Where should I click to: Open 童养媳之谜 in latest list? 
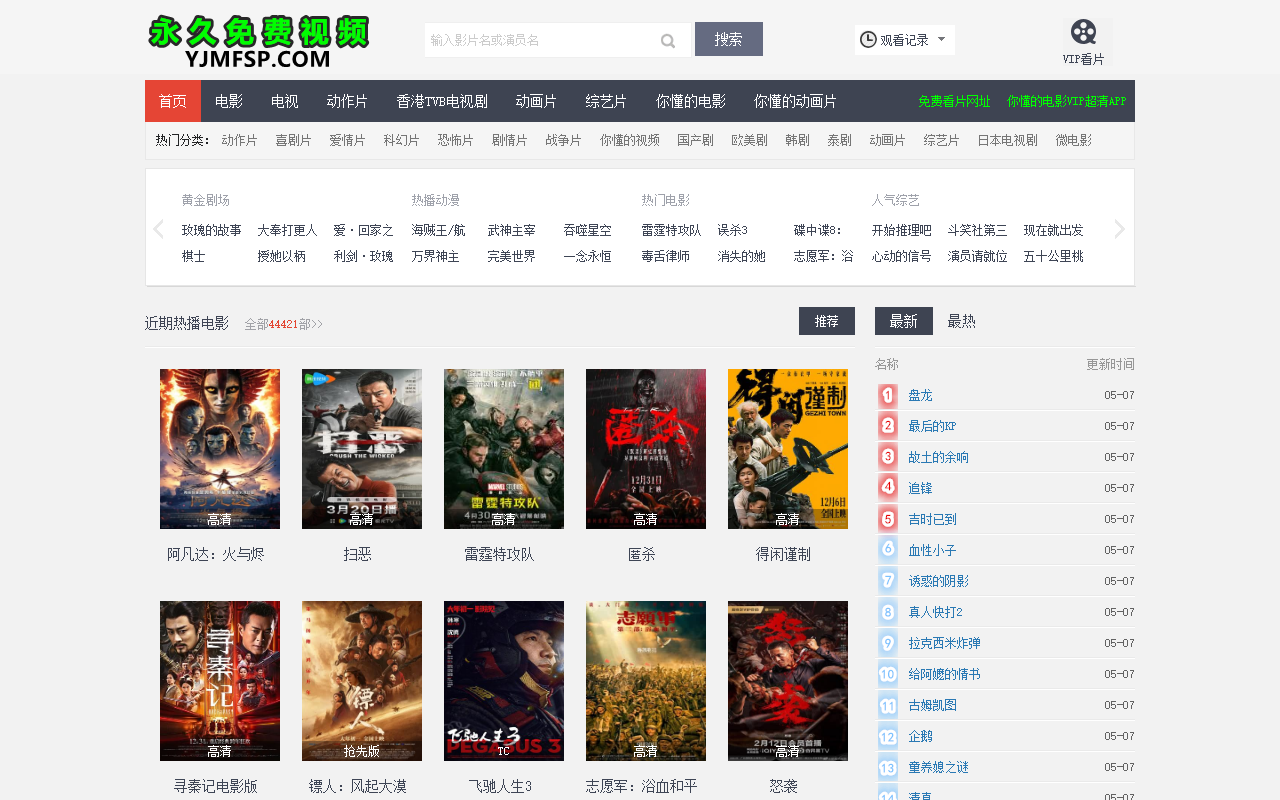[x=938, y=768]
